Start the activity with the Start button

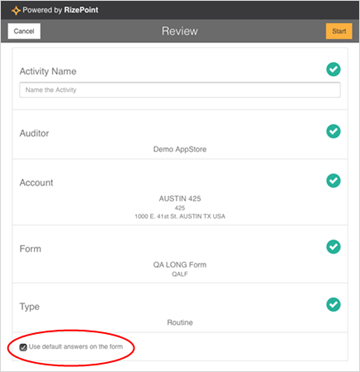[x=339, y=31]
